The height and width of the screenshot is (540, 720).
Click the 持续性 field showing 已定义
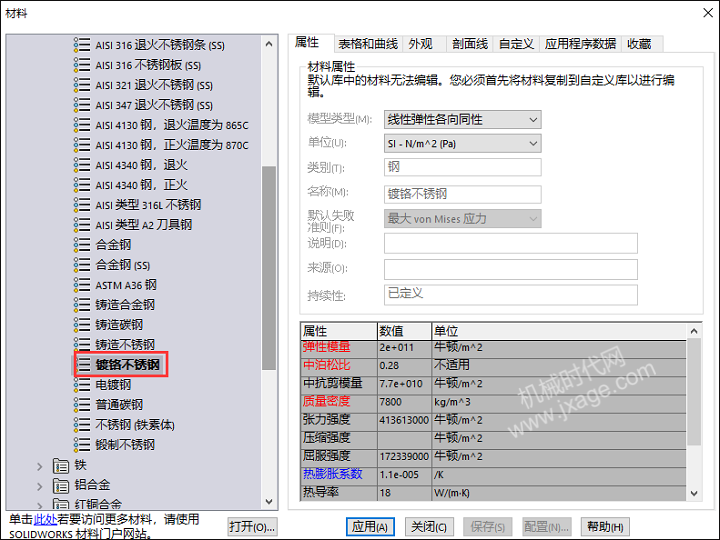click(511, 295)
